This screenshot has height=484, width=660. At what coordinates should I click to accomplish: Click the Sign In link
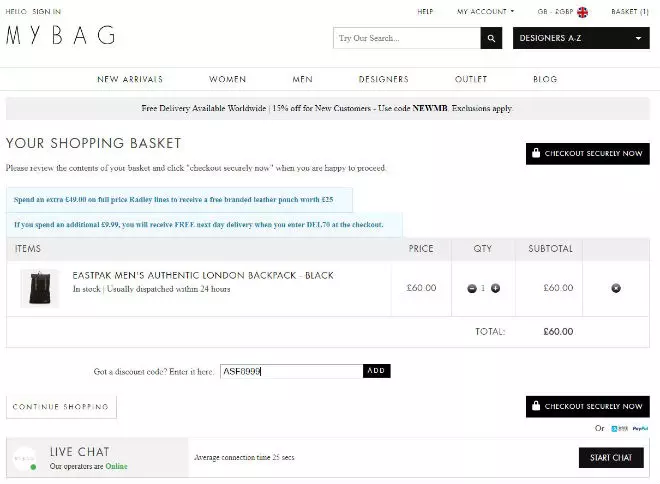pos(47,12)
